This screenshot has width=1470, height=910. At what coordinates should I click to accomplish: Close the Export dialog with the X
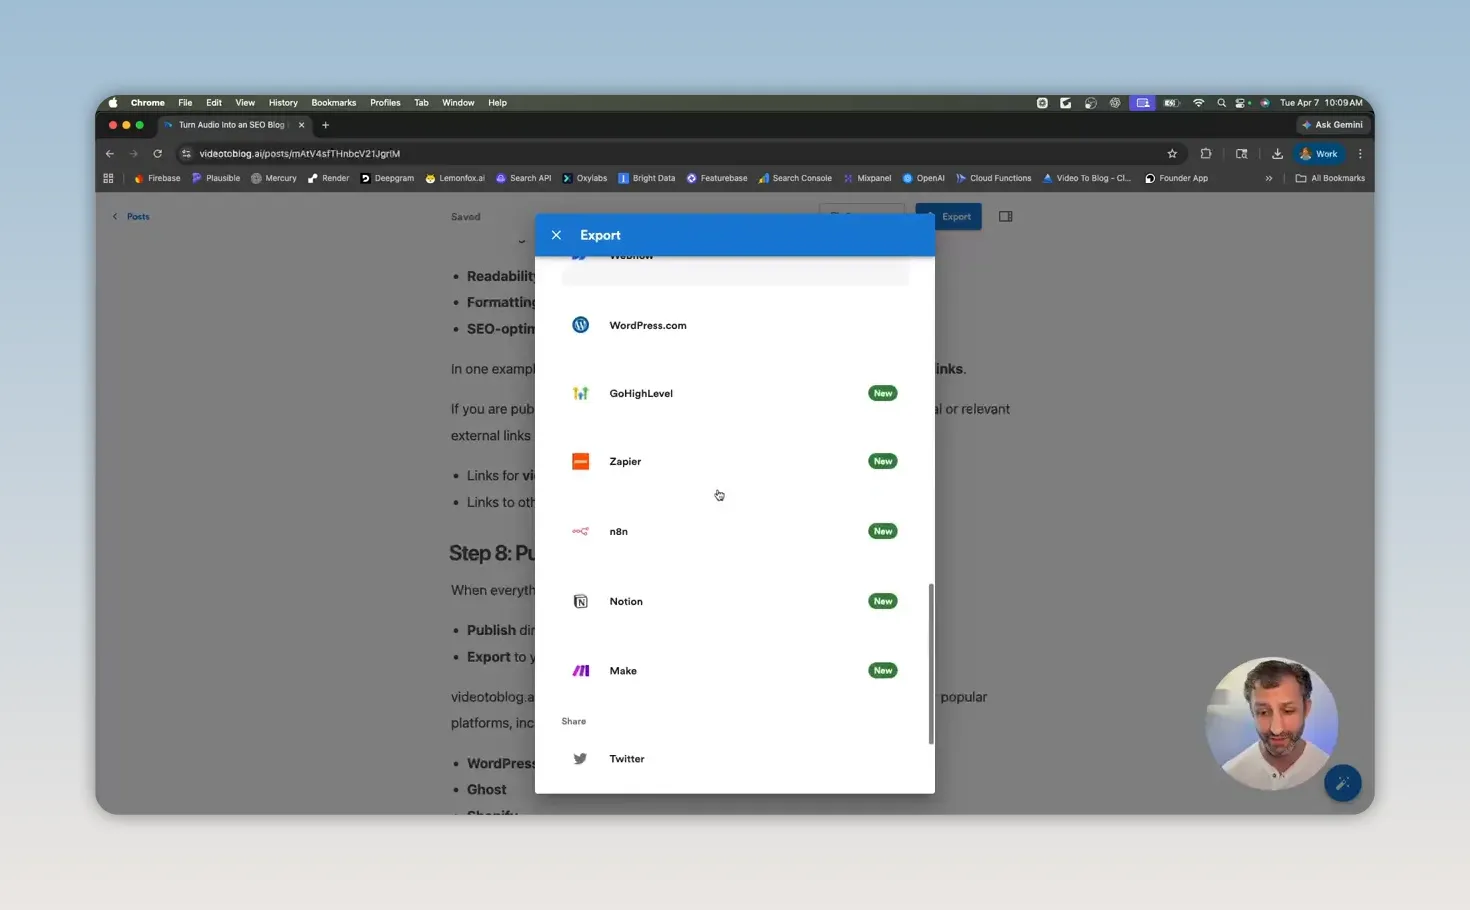tap(556, 235)
